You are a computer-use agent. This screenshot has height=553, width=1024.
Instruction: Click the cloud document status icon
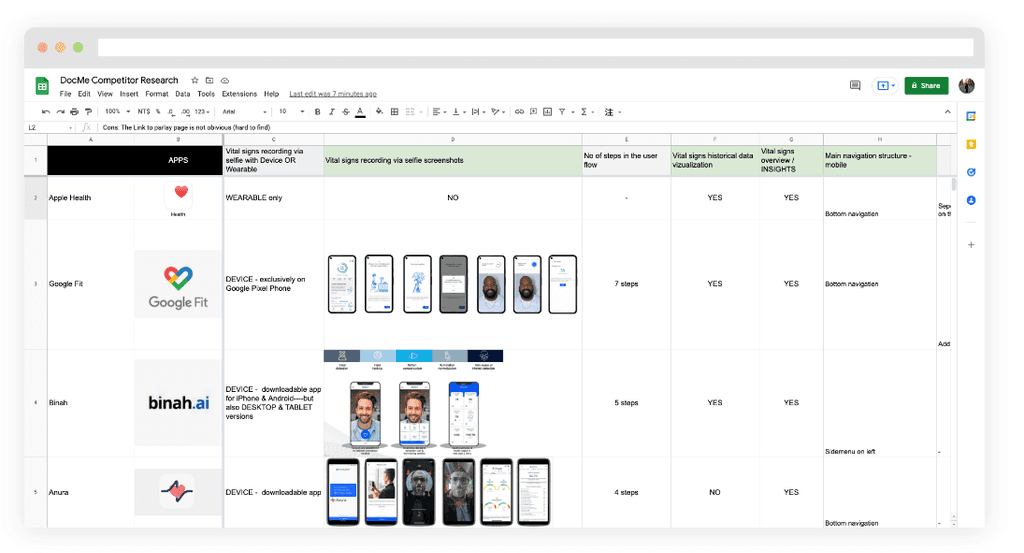click(x=225, y=80)
